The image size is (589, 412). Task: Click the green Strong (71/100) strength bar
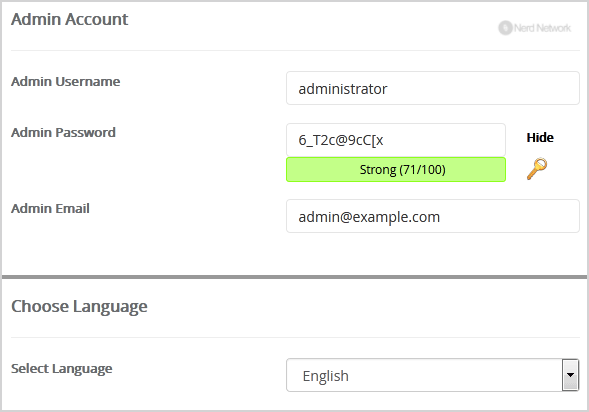[396, 169]
